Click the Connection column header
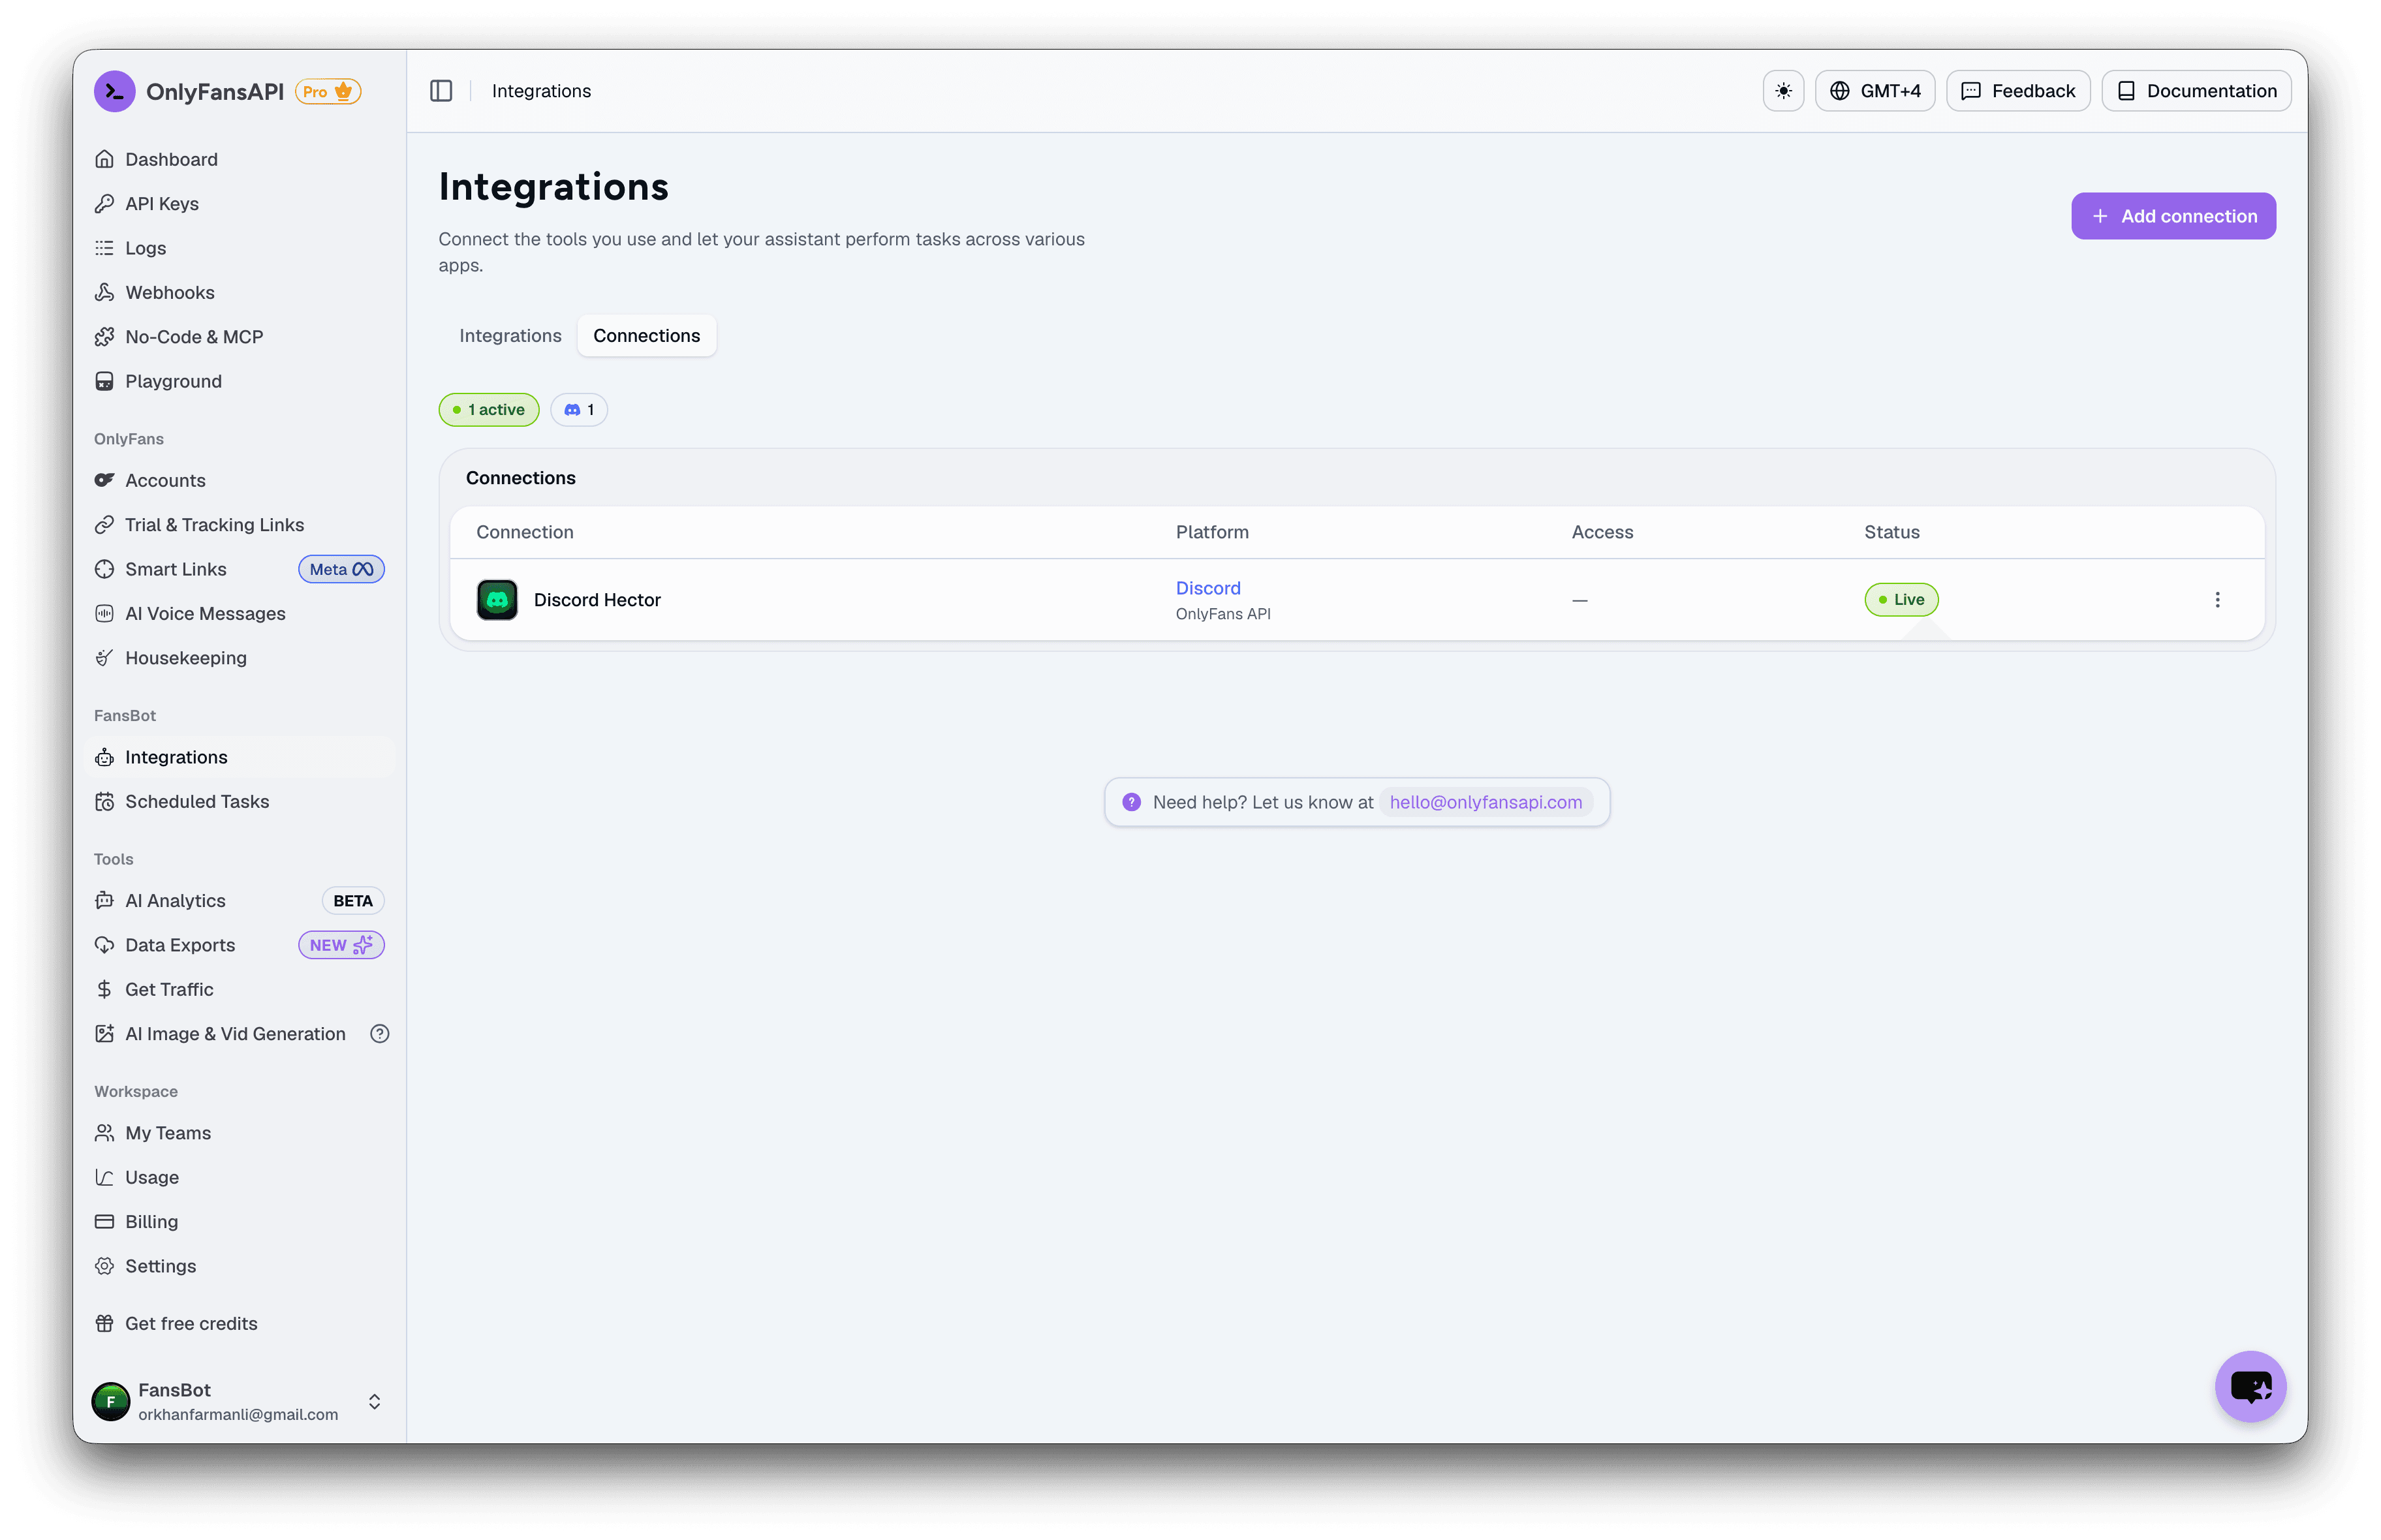2381x1540 pixels. tap(525, 532)
